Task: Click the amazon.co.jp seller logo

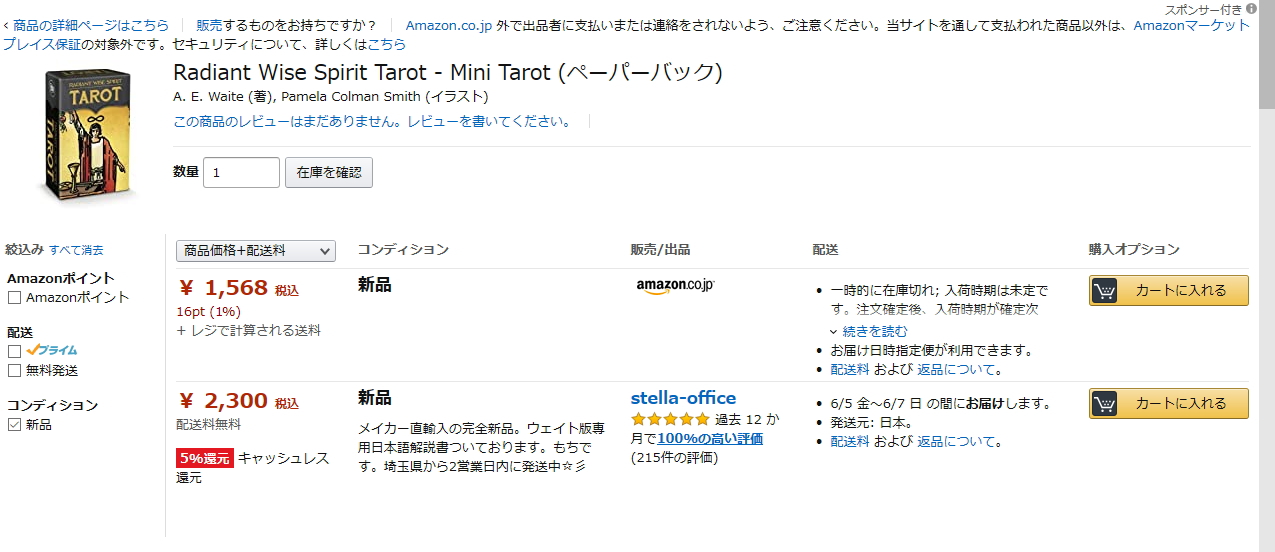Action: tap(675, 286)
